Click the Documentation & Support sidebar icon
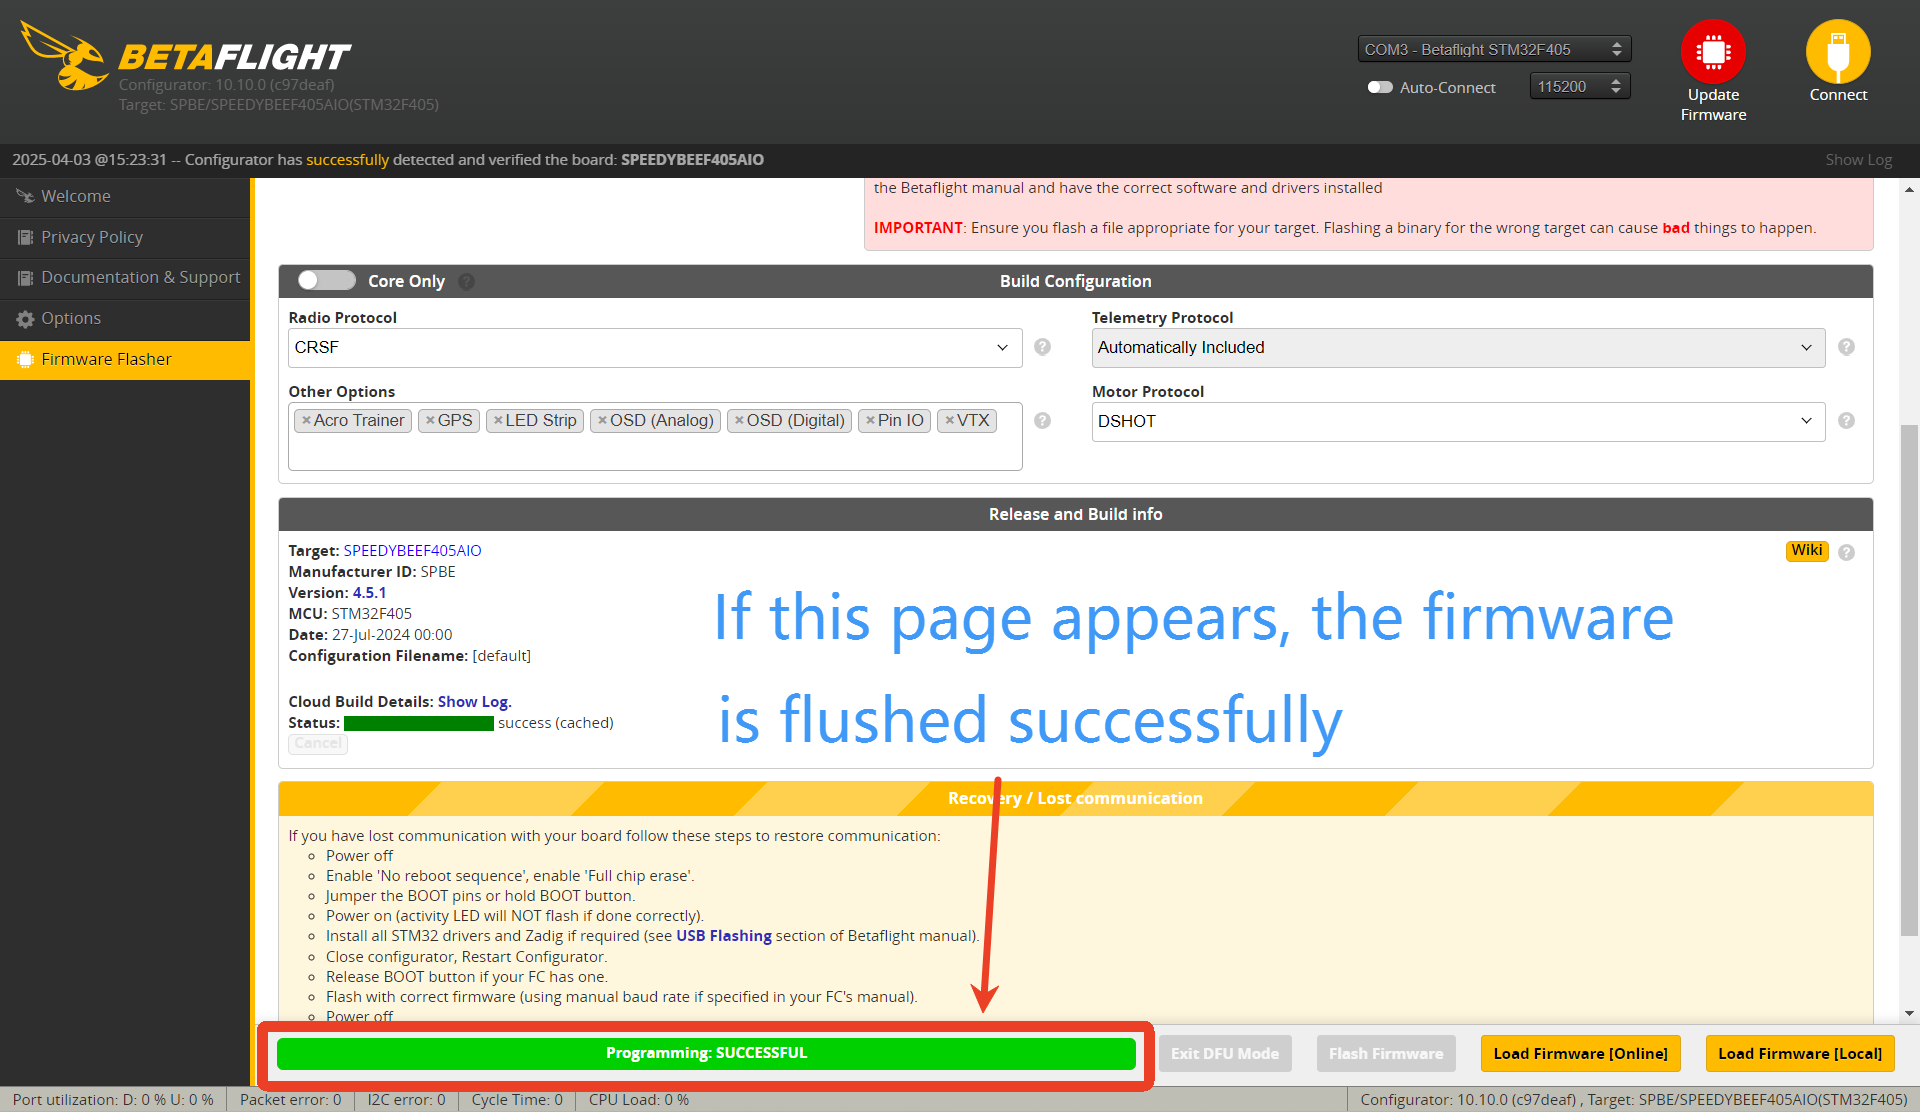 [x=25, y=277]
